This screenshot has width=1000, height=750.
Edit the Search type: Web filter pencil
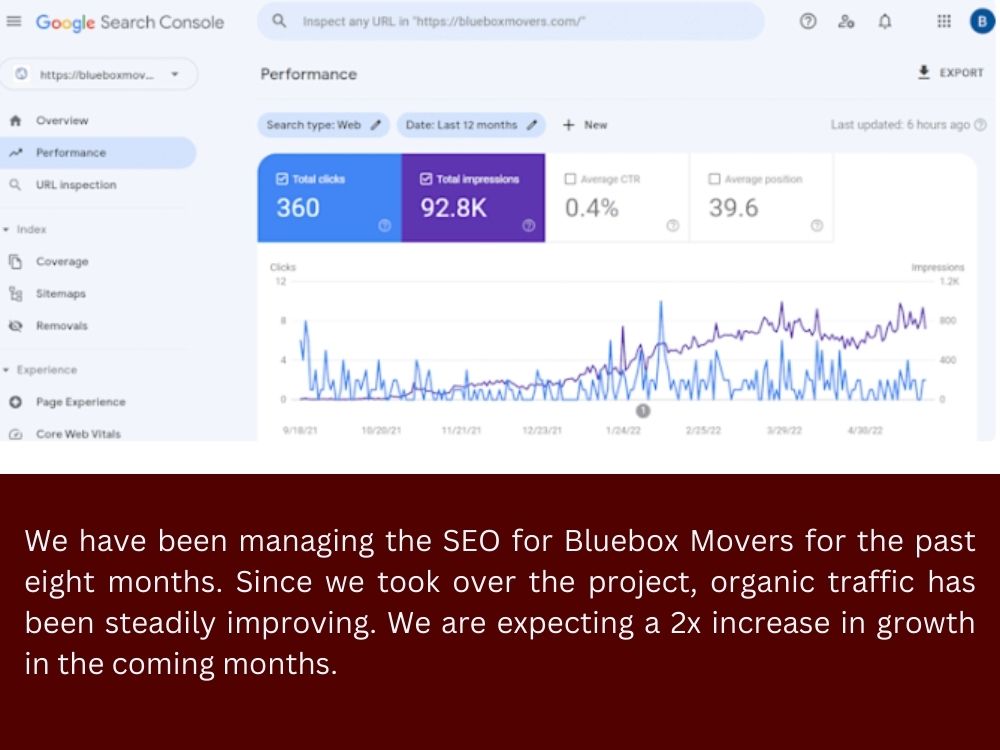click(376, 125)
